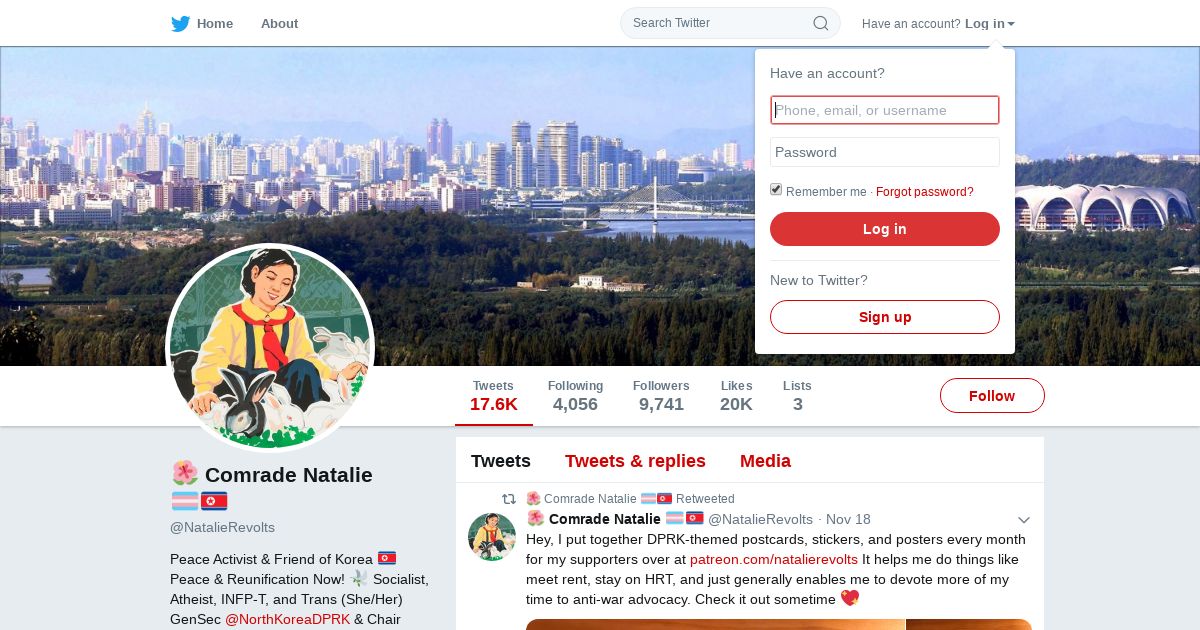The height and width of the screenshot is (630, 1200).
Task: Open the About menu item
Action: pyautogui.click(x=279, y=24)
